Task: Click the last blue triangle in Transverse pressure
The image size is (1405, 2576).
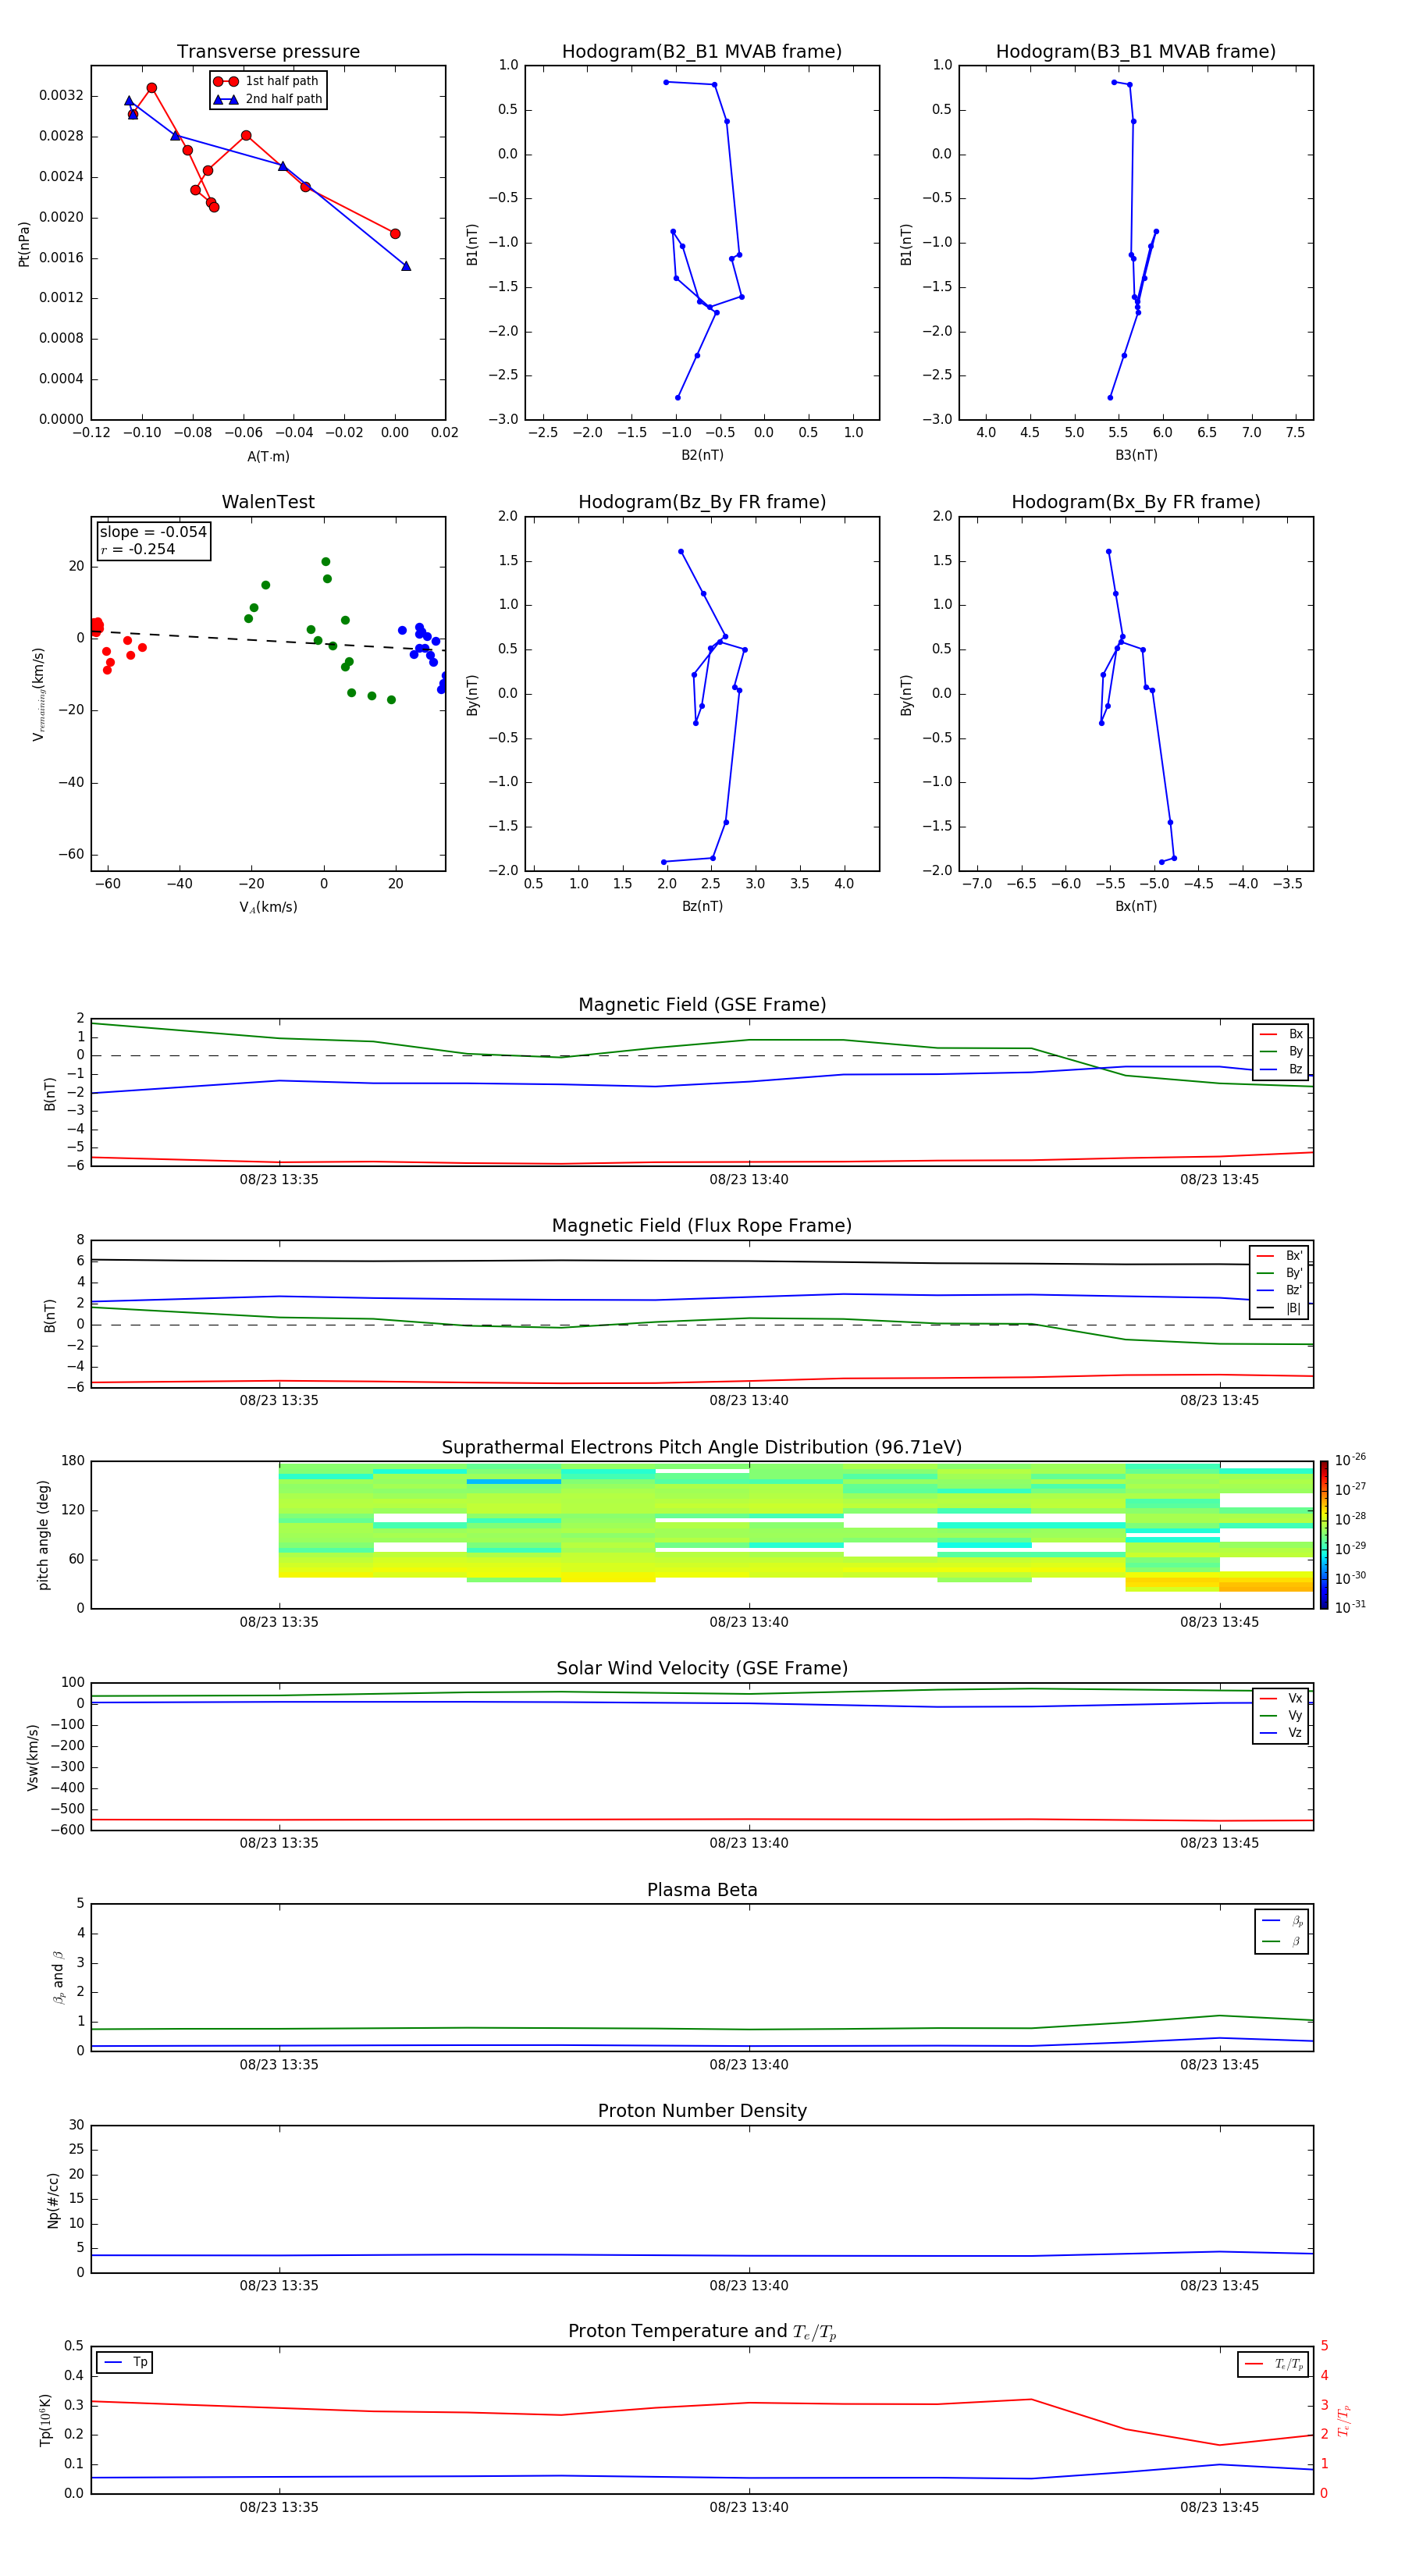Action: (406, 266)
